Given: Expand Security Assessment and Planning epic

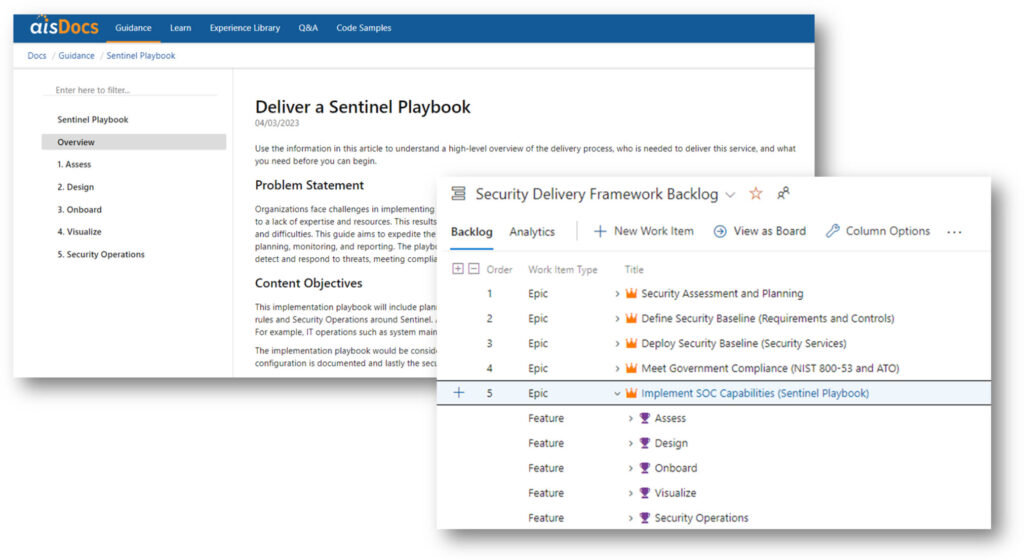Looking at the screenshot, I should 617,294.
